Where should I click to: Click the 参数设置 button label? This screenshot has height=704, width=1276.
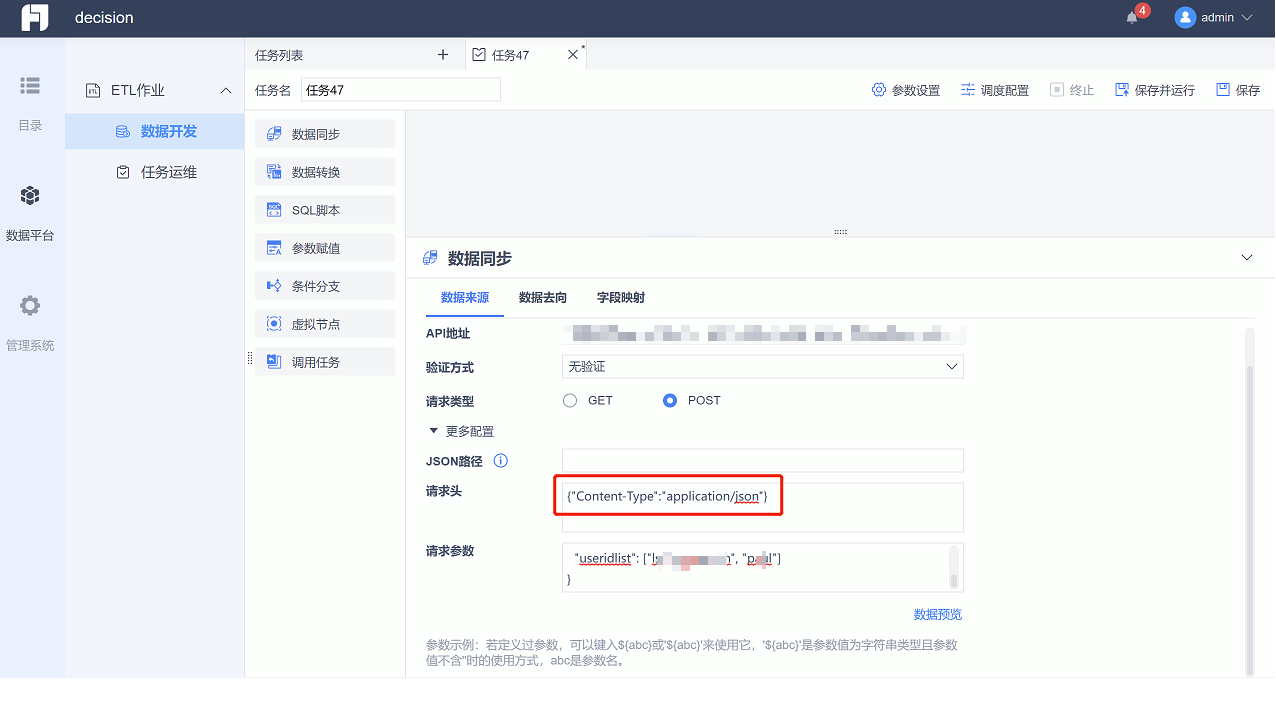click(x=916, y=90)
